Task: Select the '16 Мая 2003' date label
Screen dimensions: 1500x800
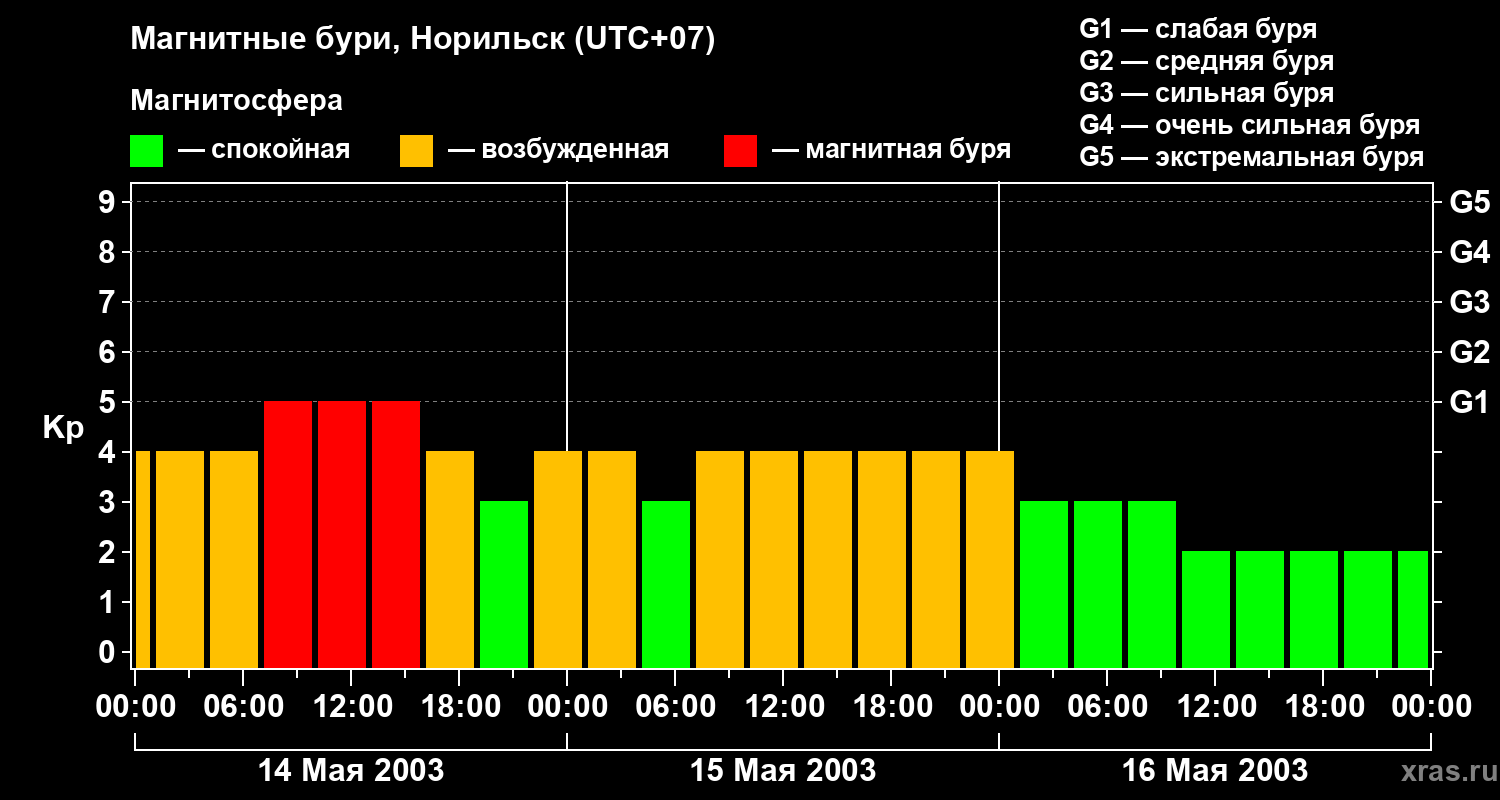Action: click(x=1215, y=771)
